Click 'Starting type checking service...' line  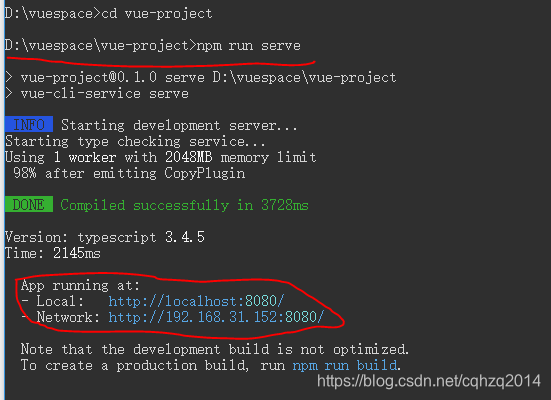point(135,141)
